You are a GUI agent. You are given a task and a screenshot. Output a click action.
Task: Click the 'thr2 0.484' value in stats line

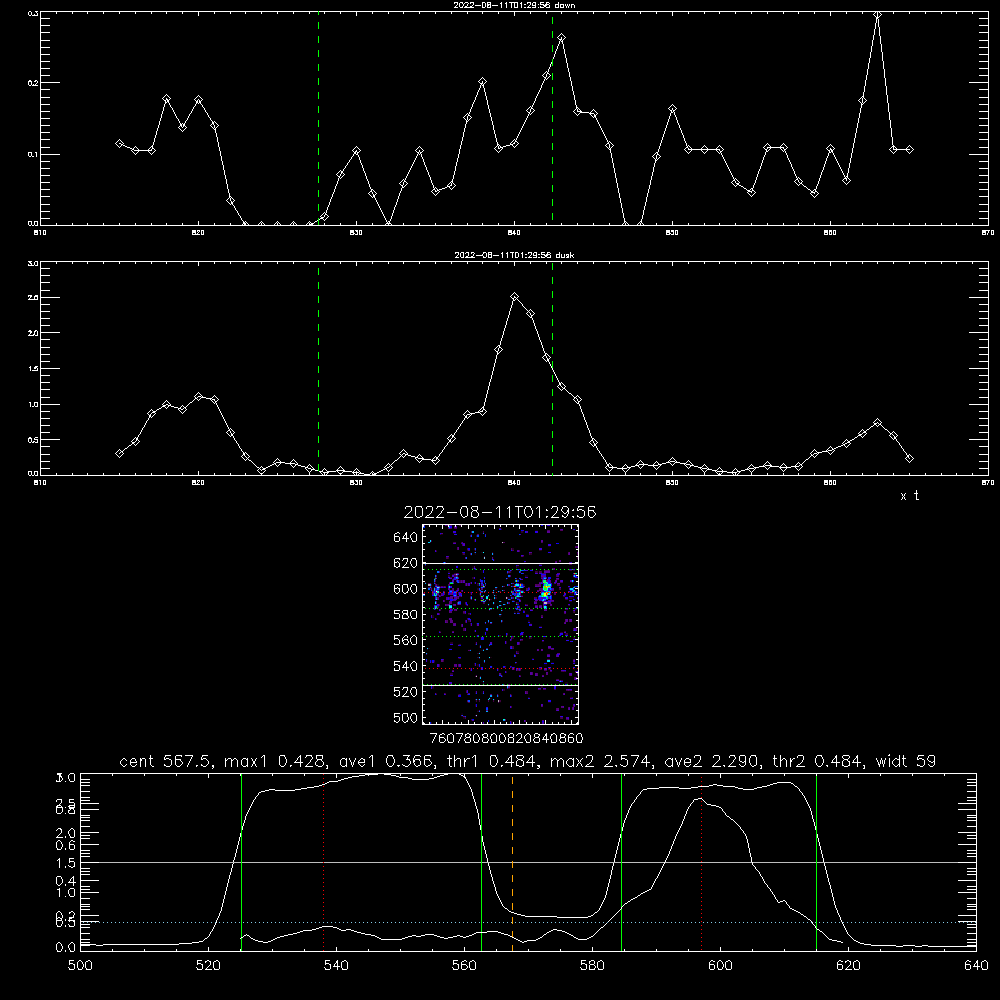pyautogui.click(x=815, y=761)
